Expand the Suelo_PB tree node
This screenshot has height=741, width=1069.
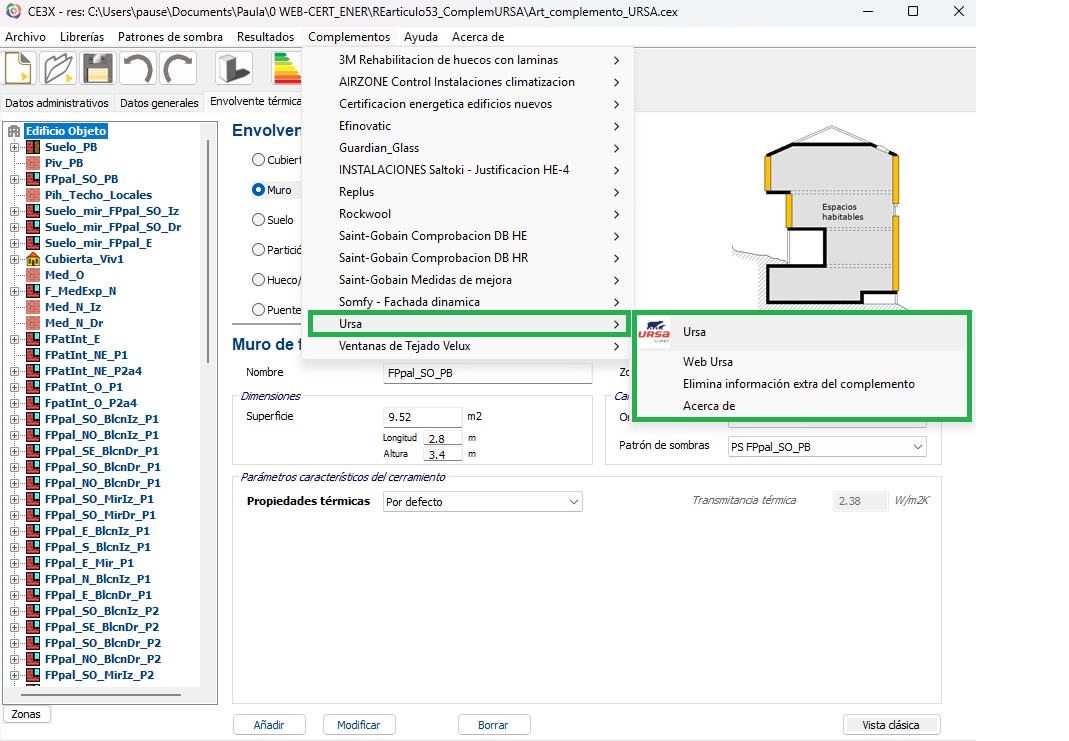14,147
